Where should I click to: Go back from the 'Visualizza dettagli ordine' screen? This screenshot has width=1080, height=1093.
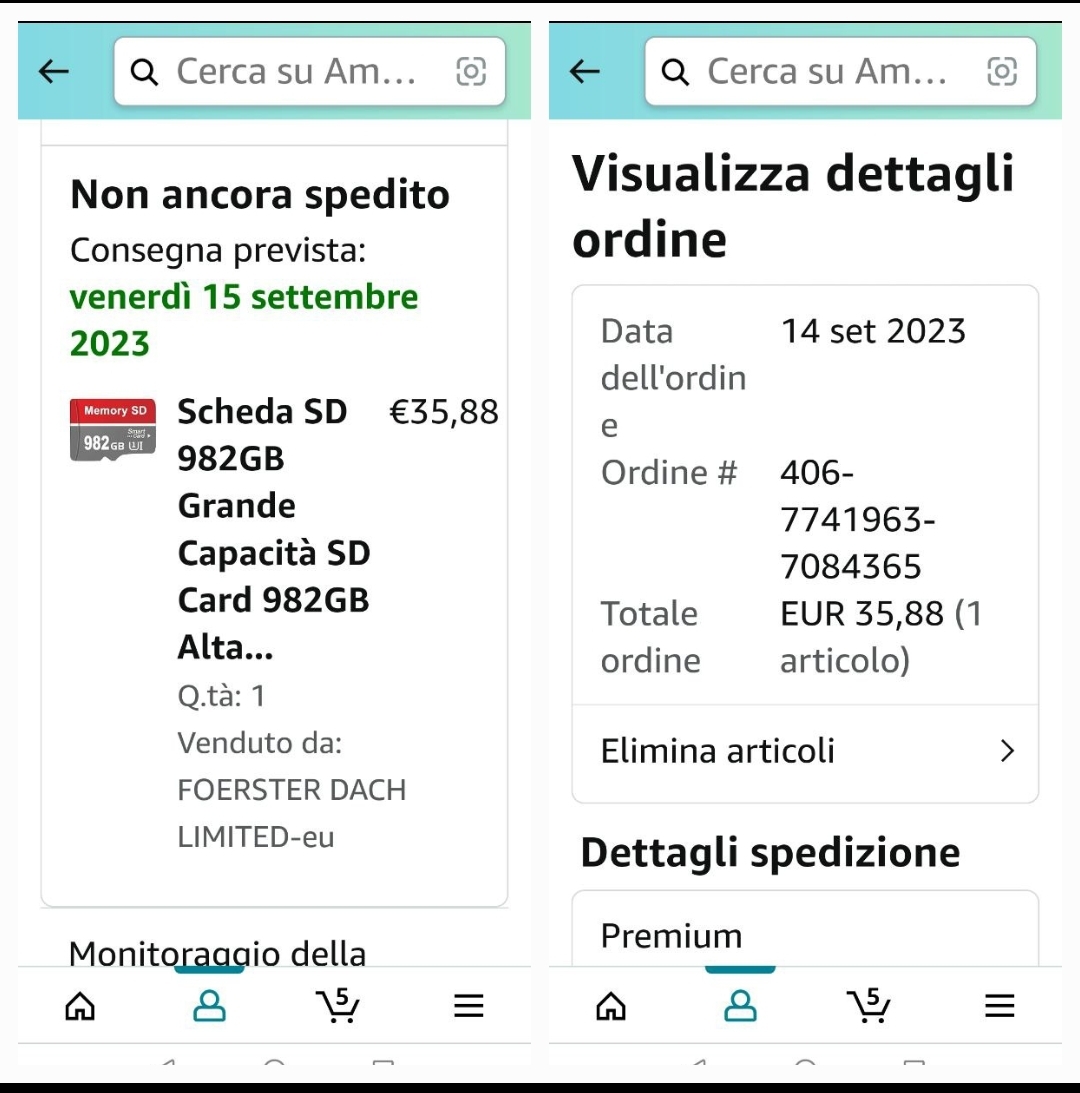585,71
